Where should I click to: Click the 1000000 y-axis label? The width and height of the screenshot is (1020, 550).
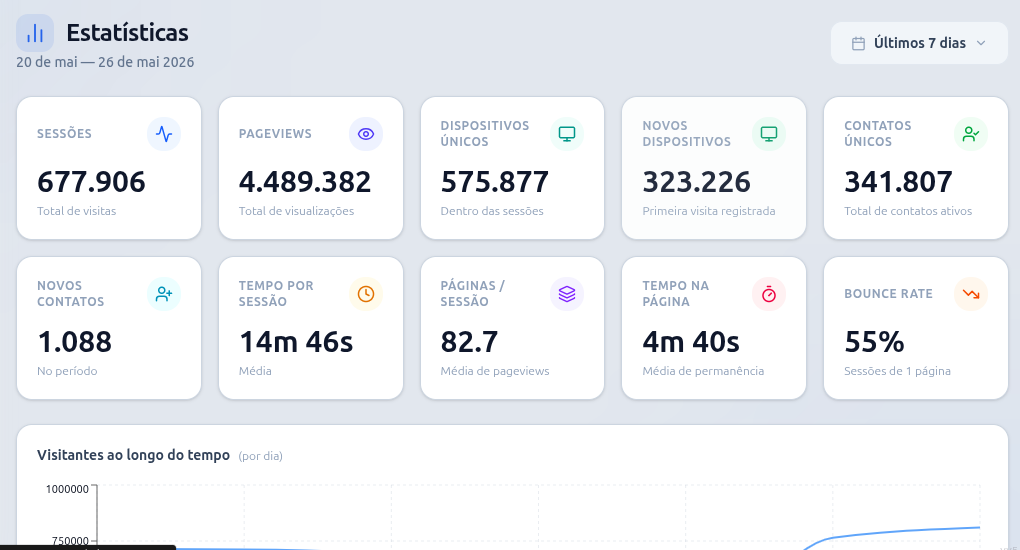pos(67,489)
